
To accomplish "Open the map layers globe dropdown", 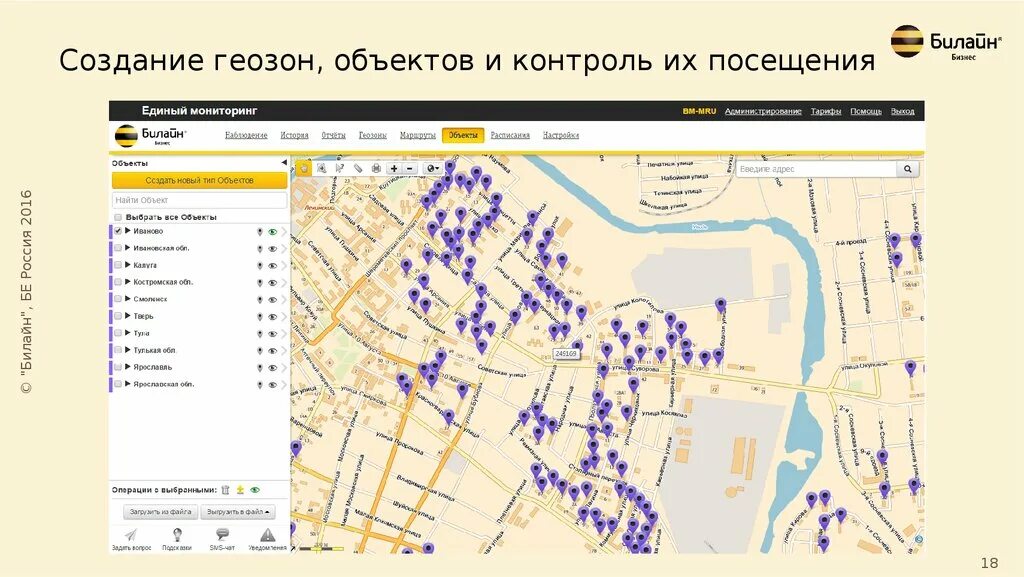I will click(x=432, y=168).
